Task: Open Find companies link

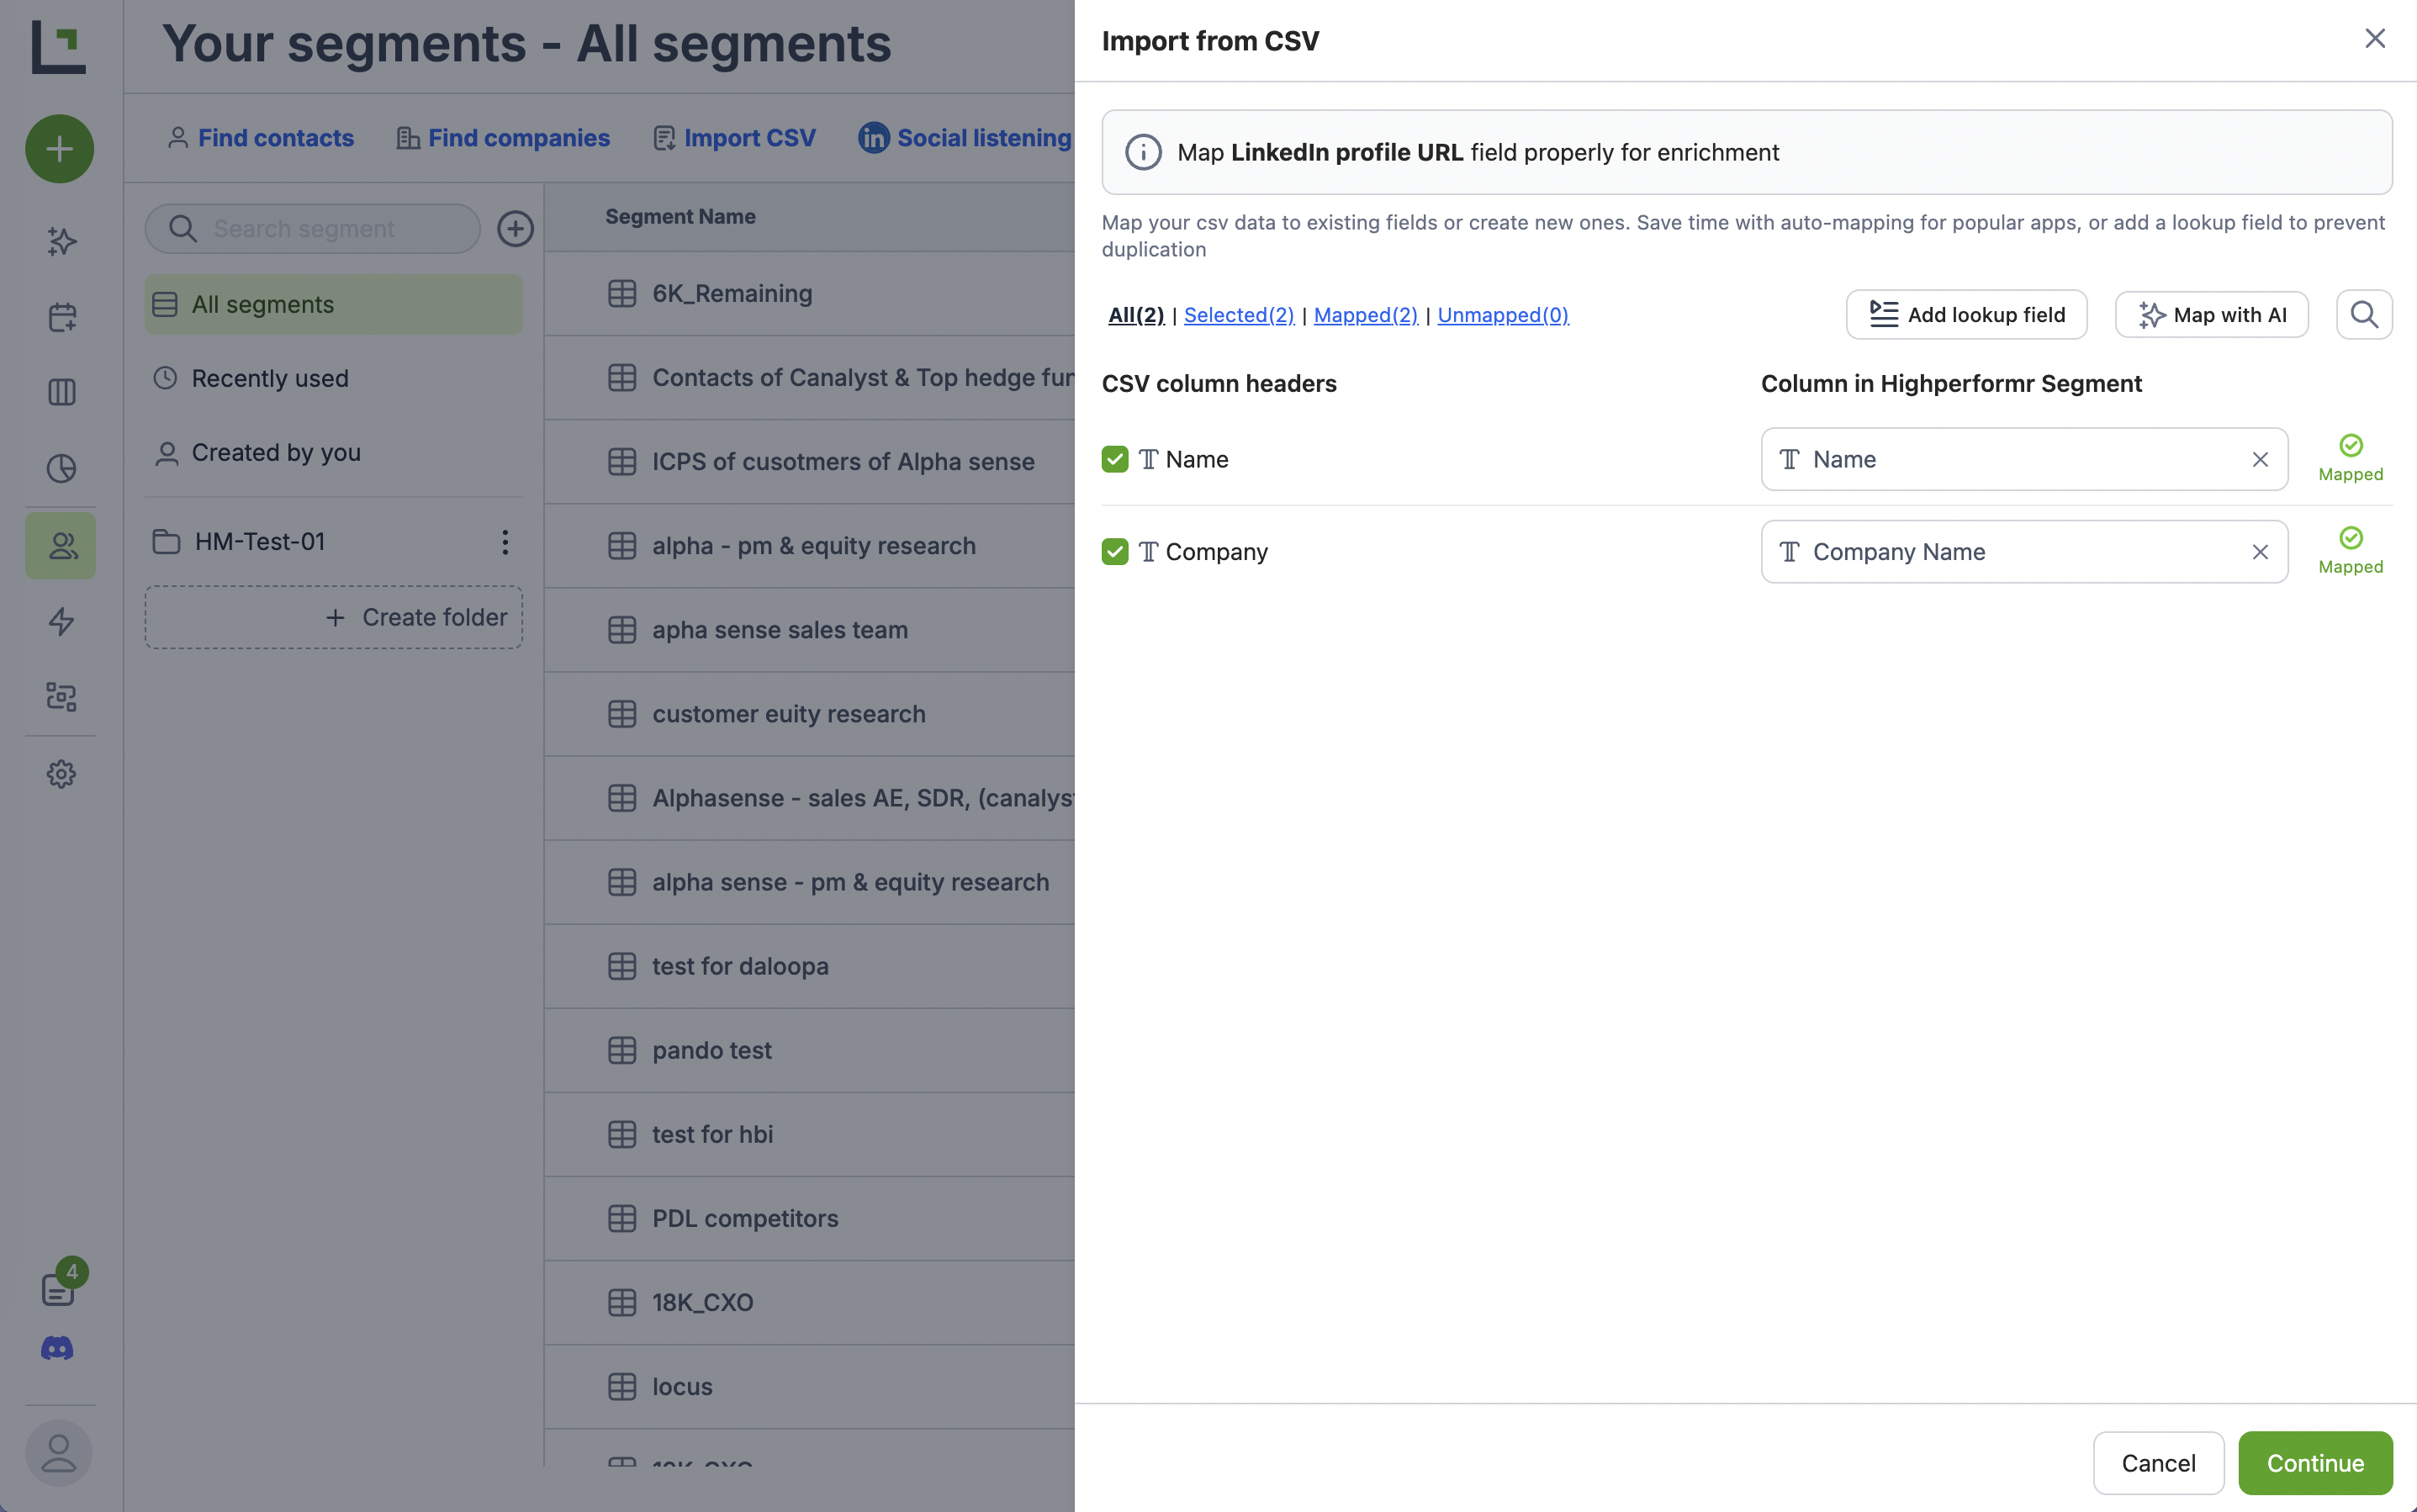Action: pos(503,138)
